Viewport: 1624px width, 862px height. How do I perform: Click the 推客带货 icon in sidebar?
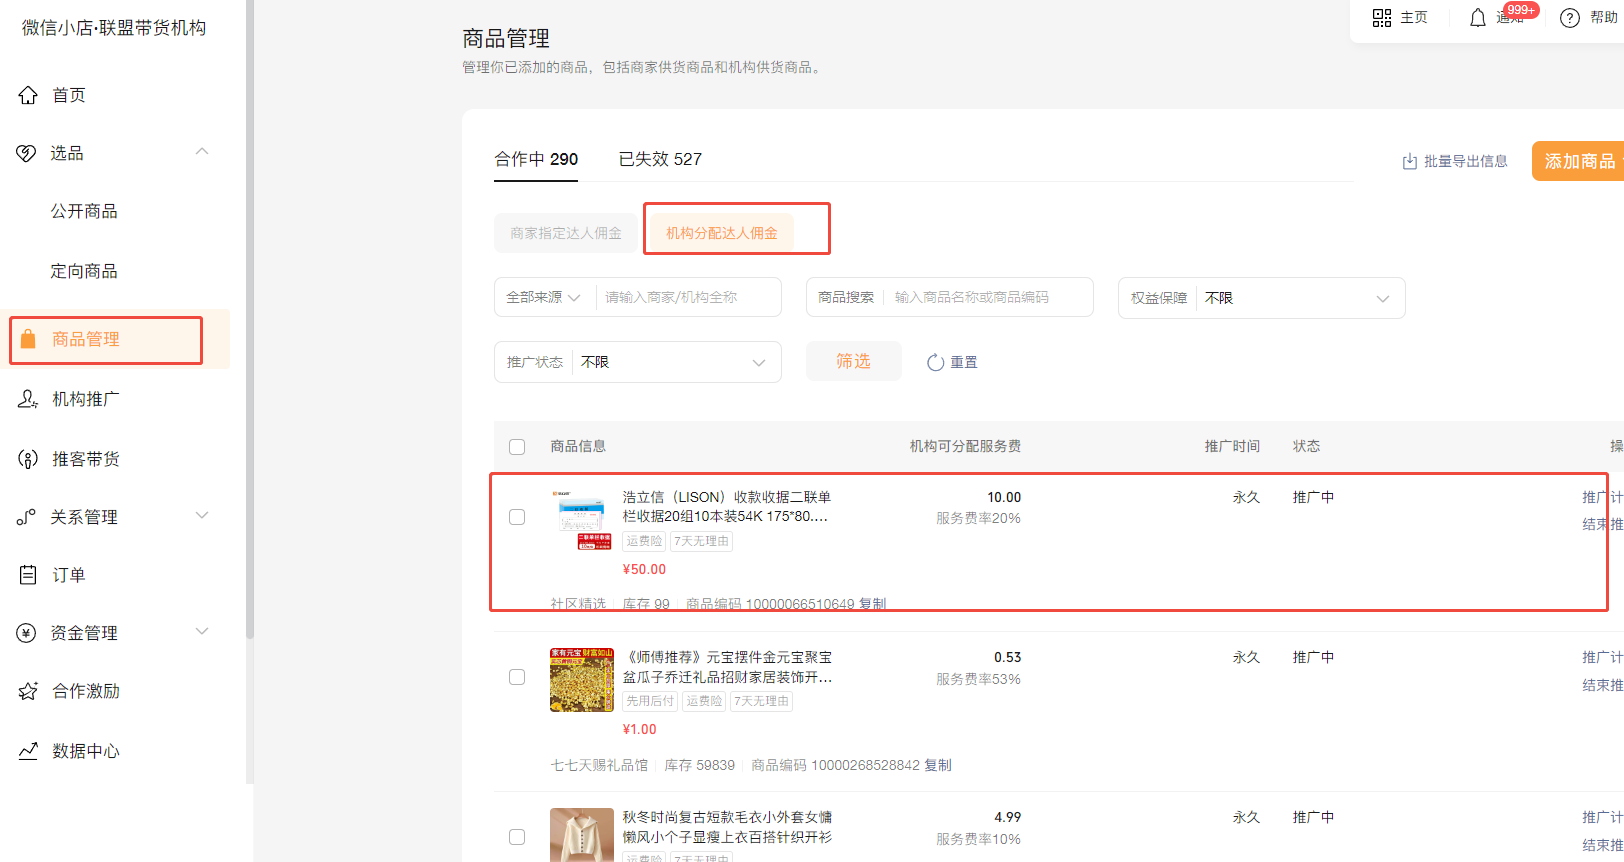click(28, 459)
